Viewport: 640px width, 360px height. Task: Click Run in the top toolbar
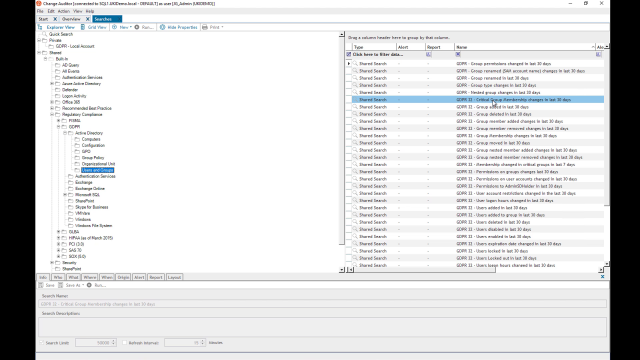click(x=144, y=27)
